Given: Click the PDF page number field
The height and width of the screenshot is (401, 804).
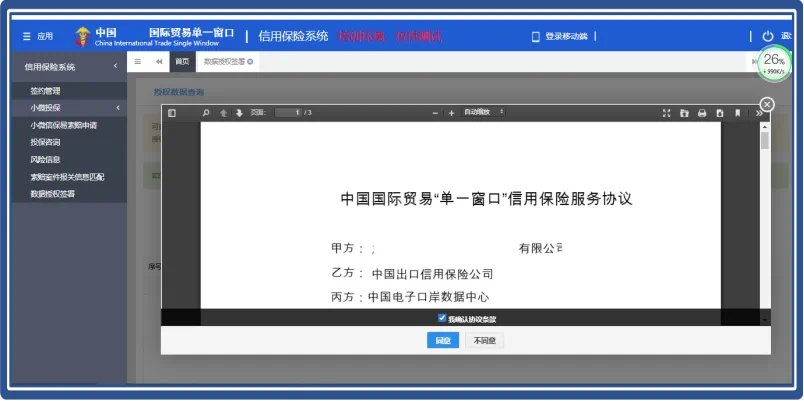Looking at the screenshot, I should click(288, 113).
